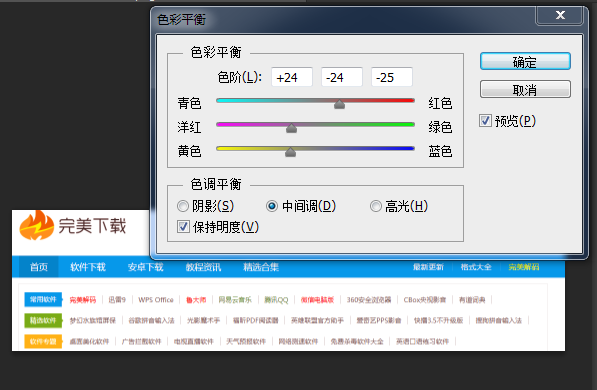Screen dimensions: 597x390
Task: Click the 首页 tab in the page image
Action: 39,267
